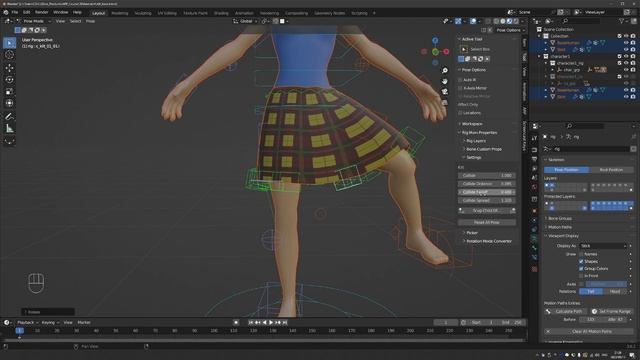Play the animation forward
The image size is (640, 360).
[271, 322]
